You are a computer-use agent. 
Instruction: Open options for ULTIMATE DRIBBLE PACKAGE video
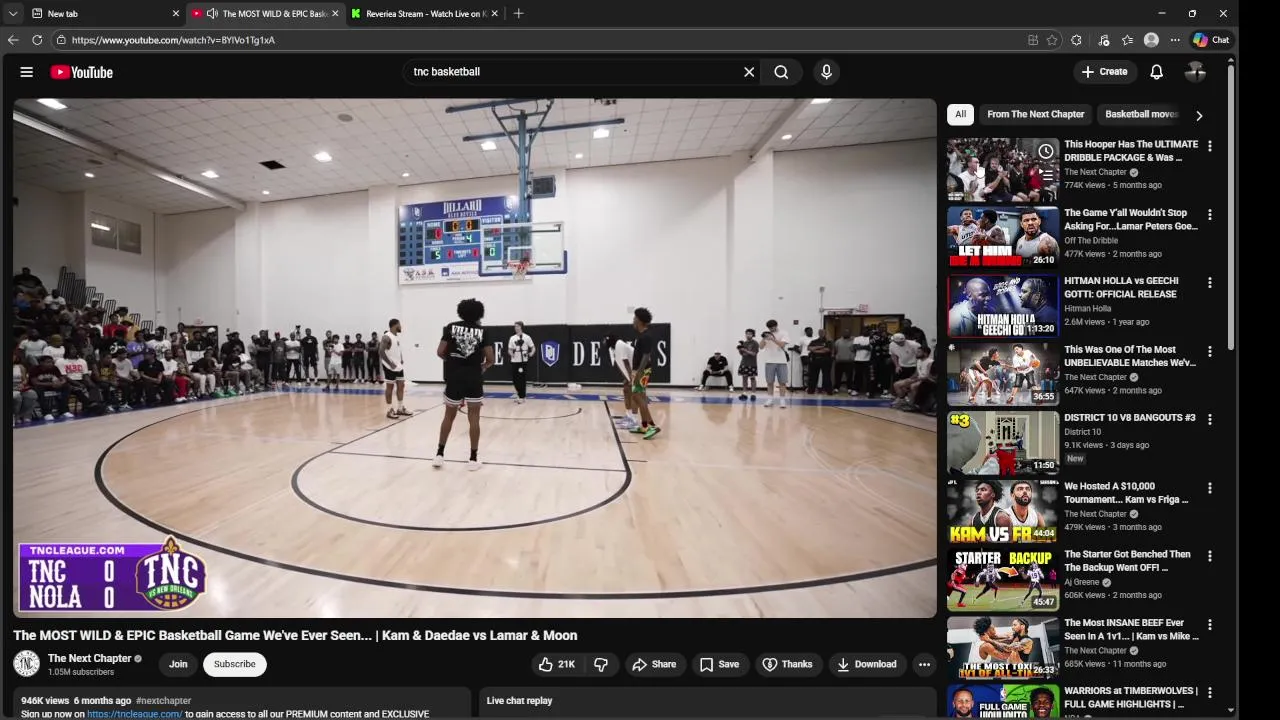tap(1209, 146)
